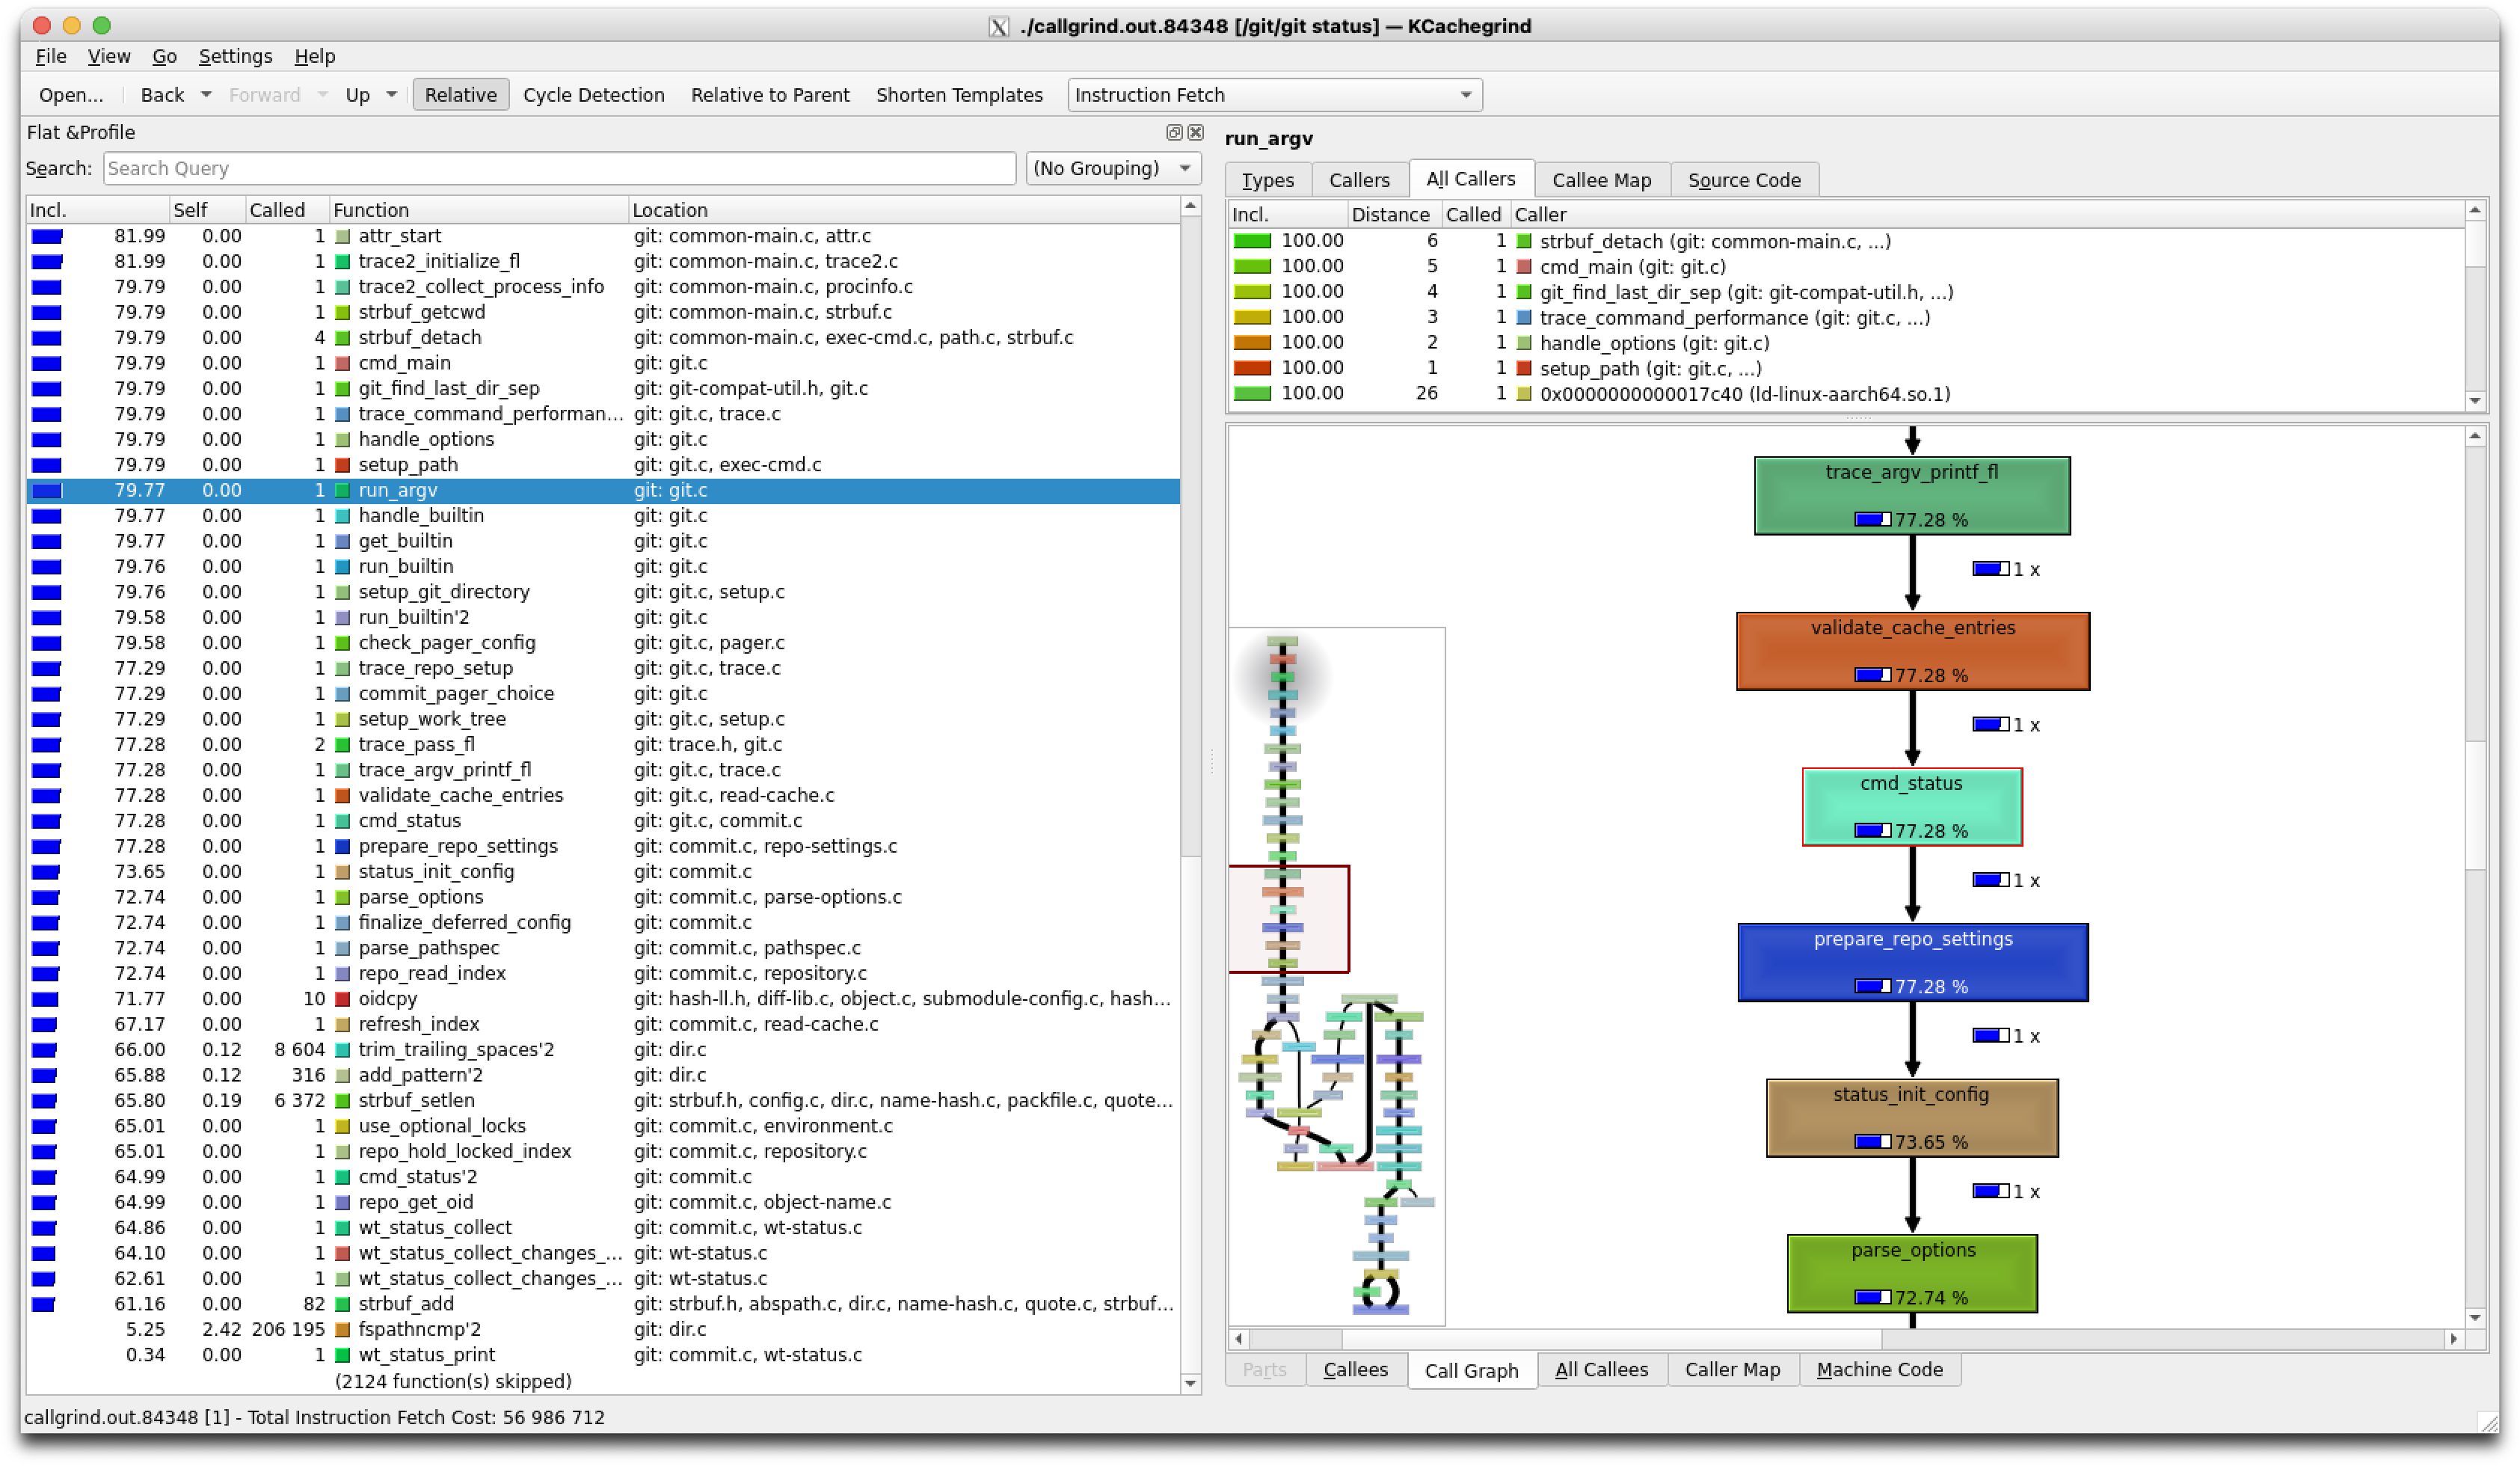The height and width of the screenshot is (1466, 2520).
Task: Switch to the Callers tab
Action: 1359,180
